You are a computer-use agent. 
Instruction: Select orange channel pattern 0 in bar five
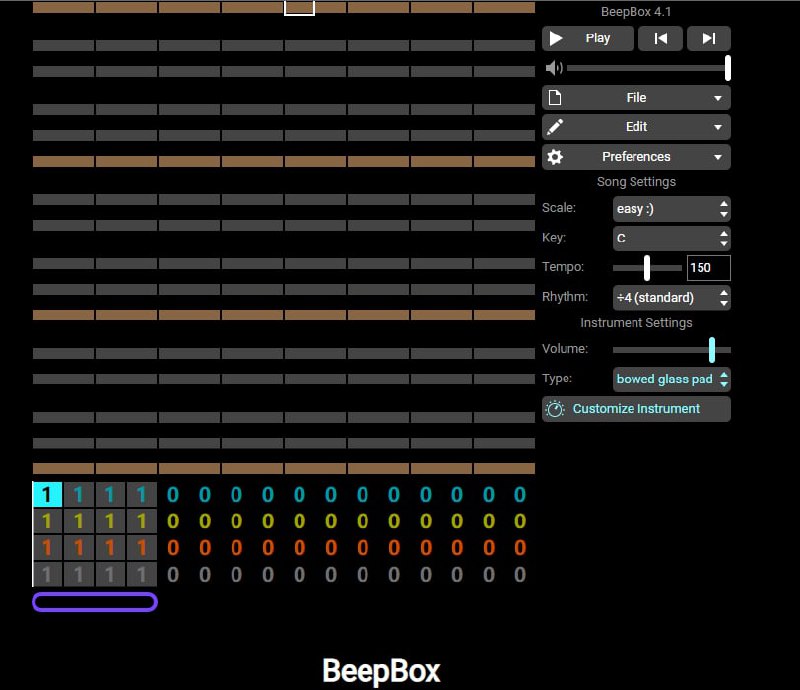[x=173, y=548]
